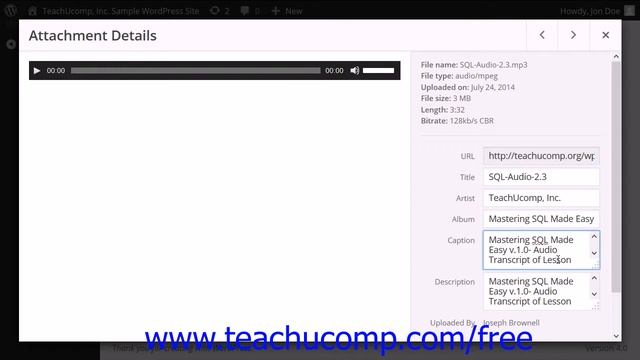The width and height of the screenshot is (640, 360).
Task: Play the SQL-Audio-2.3 audio file
Action: click(37, 71)
